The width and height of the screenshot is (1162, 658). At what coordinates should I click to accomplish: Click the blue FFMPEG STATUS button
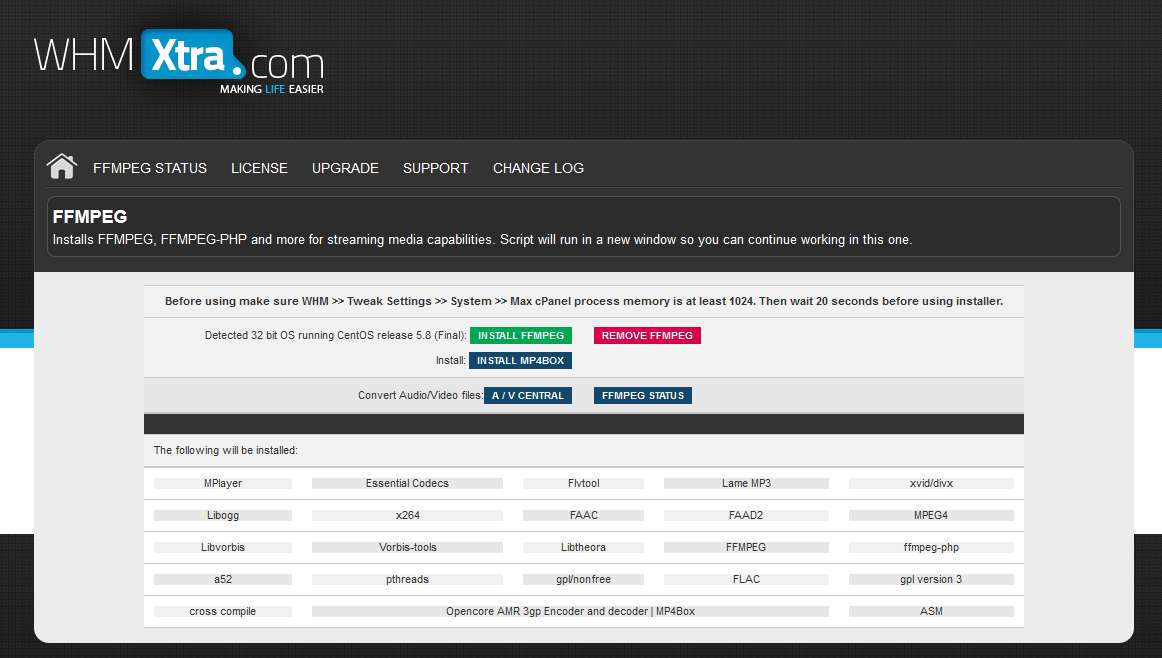click(x=643, y=396)
